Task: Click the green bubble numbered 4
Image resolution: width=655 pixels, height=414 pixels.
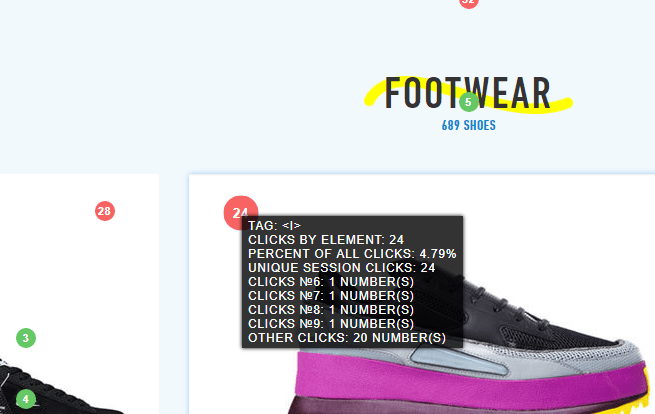Action: point(26,399)
